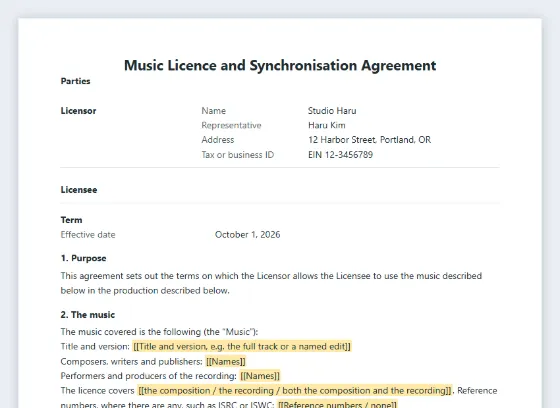Select the Parties heading
The image size is (560, 408).
click(x=75, y=81)
